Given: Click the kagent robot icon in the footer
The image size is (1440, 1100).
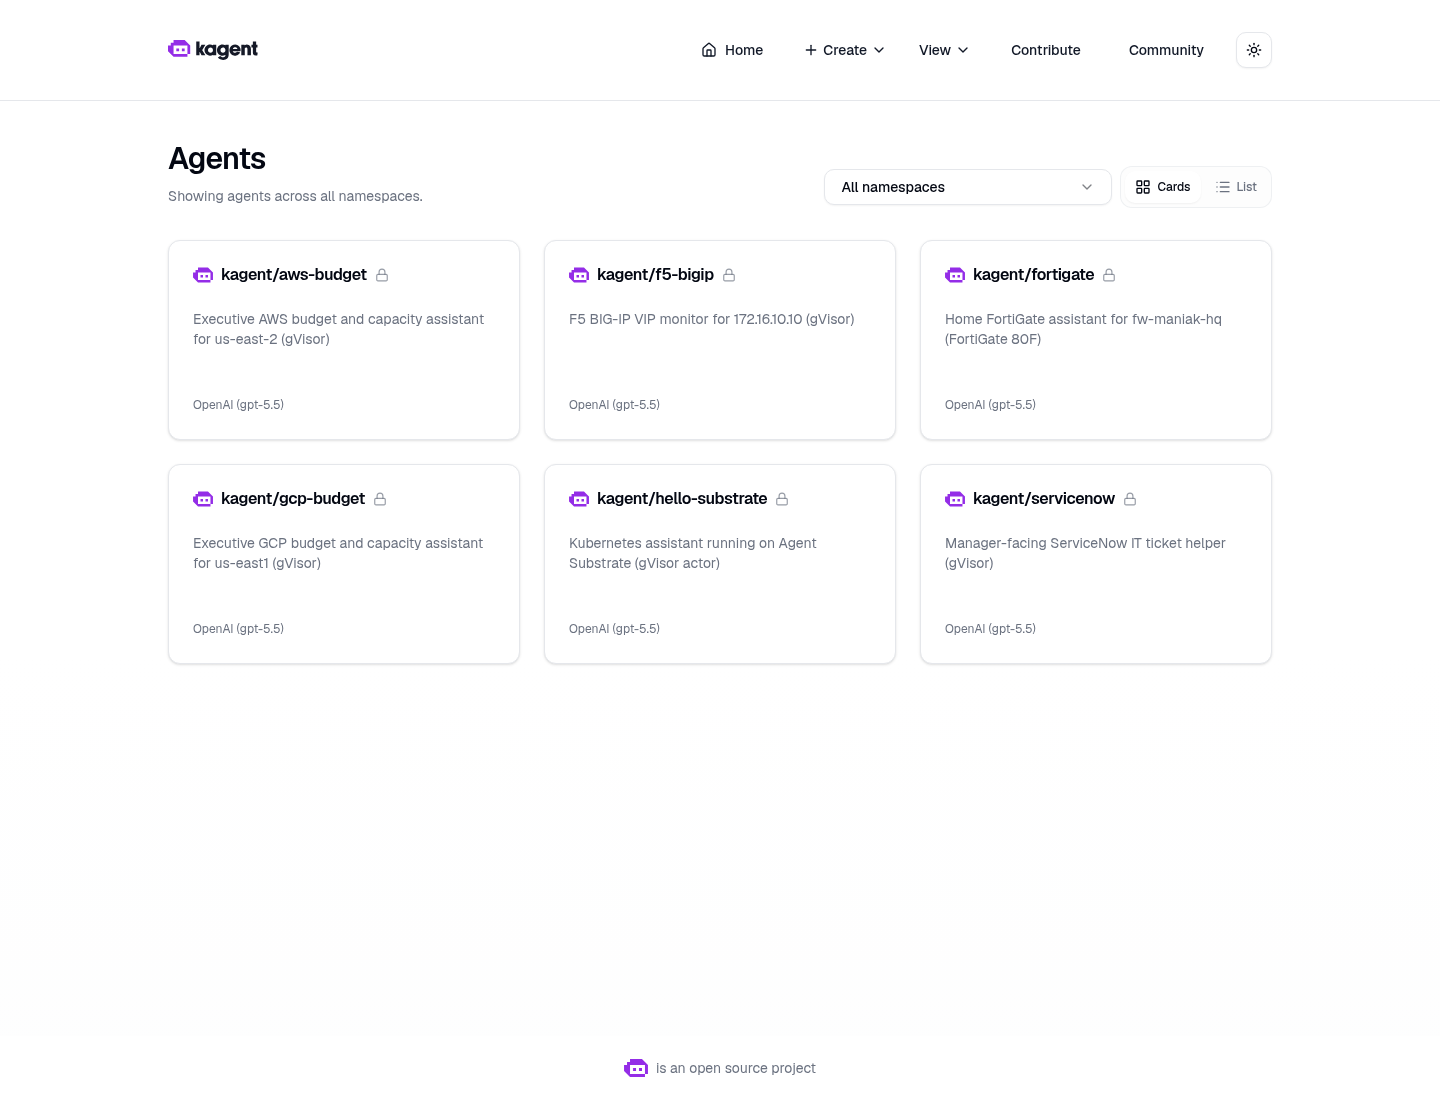Looking at the screenshot, I should 636,1068.
